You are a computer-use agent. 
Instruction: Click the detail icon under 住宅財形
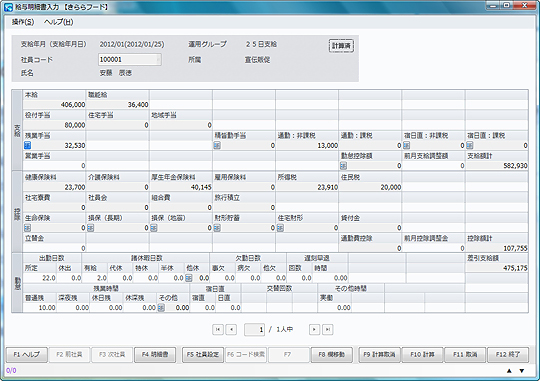pos(280,228)
